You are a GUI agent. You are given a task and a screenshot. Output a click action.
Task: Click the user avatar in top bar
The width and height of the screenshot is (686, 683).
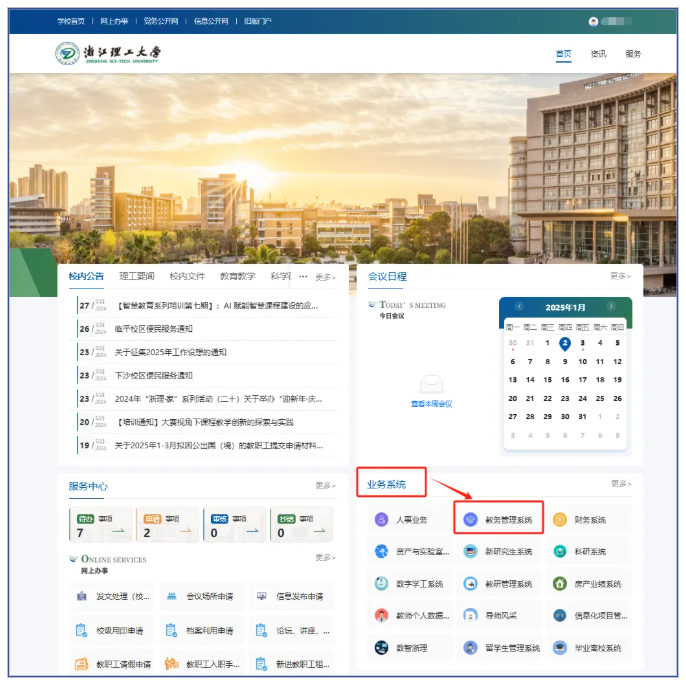[594, 21]
